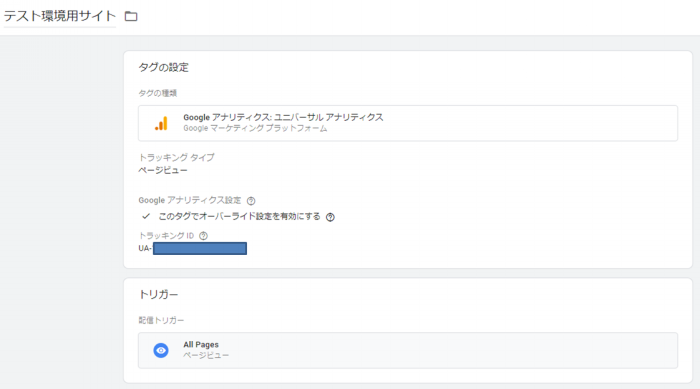Click the ページビュー text under All Pages
Screen dimensions: 700x389
click(x=206, y=356)
